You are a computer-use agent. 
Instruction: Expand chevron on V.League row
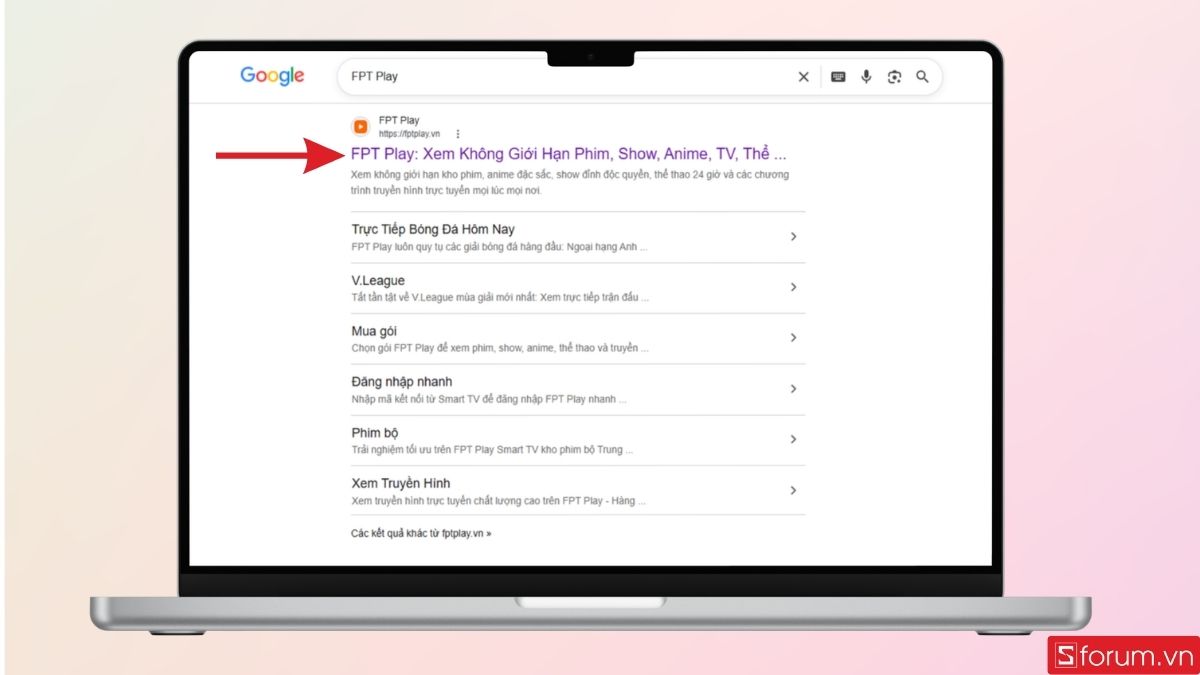point(793,287)
